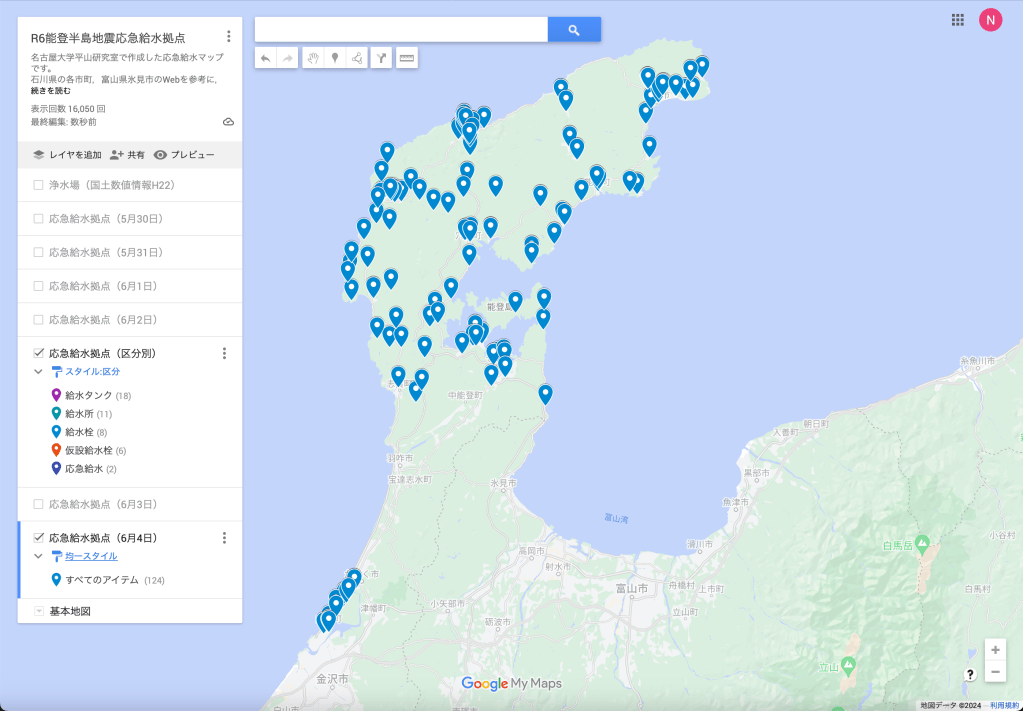Click the レイヤを追加 button

pyautogui.click(x=67, y=155)
